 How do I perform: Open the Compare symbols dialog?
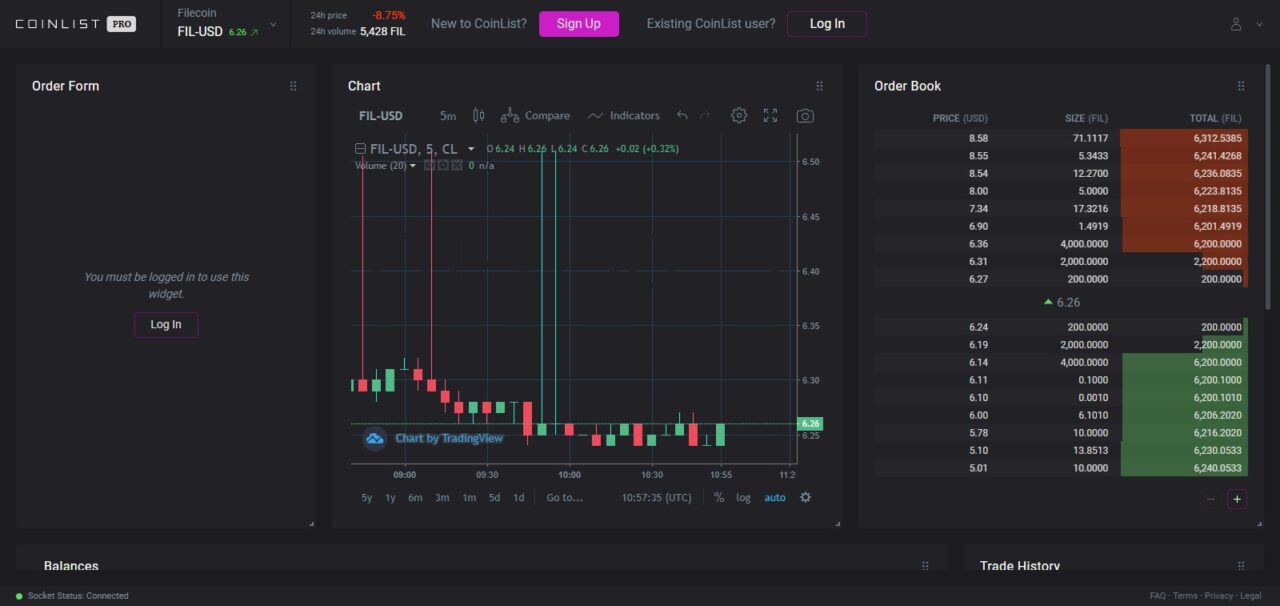[x=535, y=116]
